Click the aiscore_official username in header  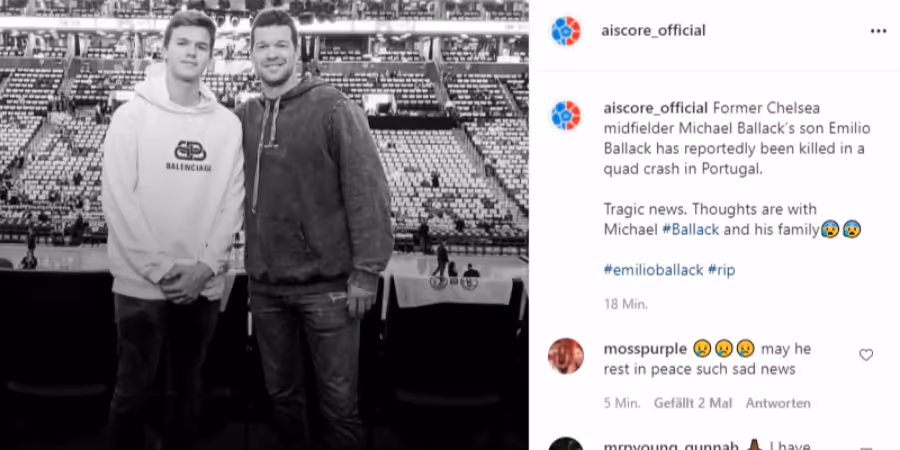653,31
